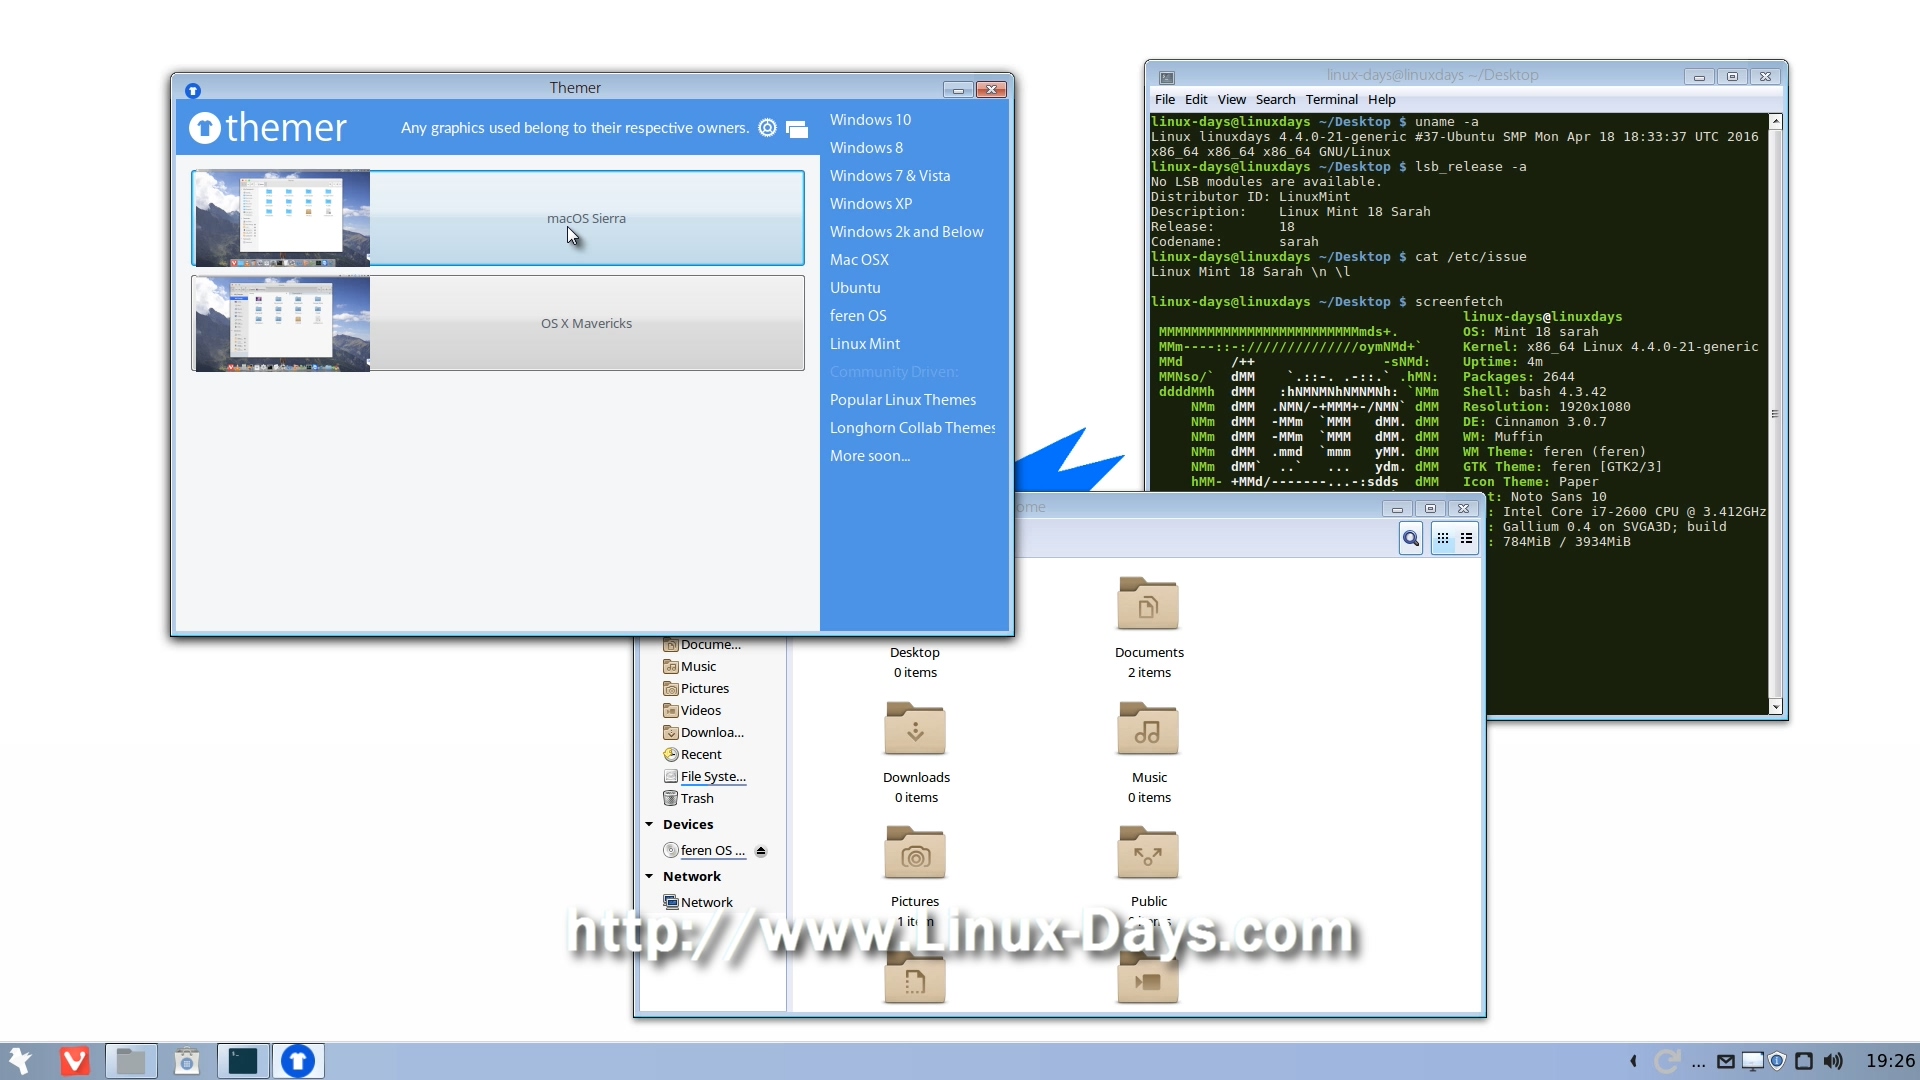Open Popular Linux Themes category

(x=903, y=400)
